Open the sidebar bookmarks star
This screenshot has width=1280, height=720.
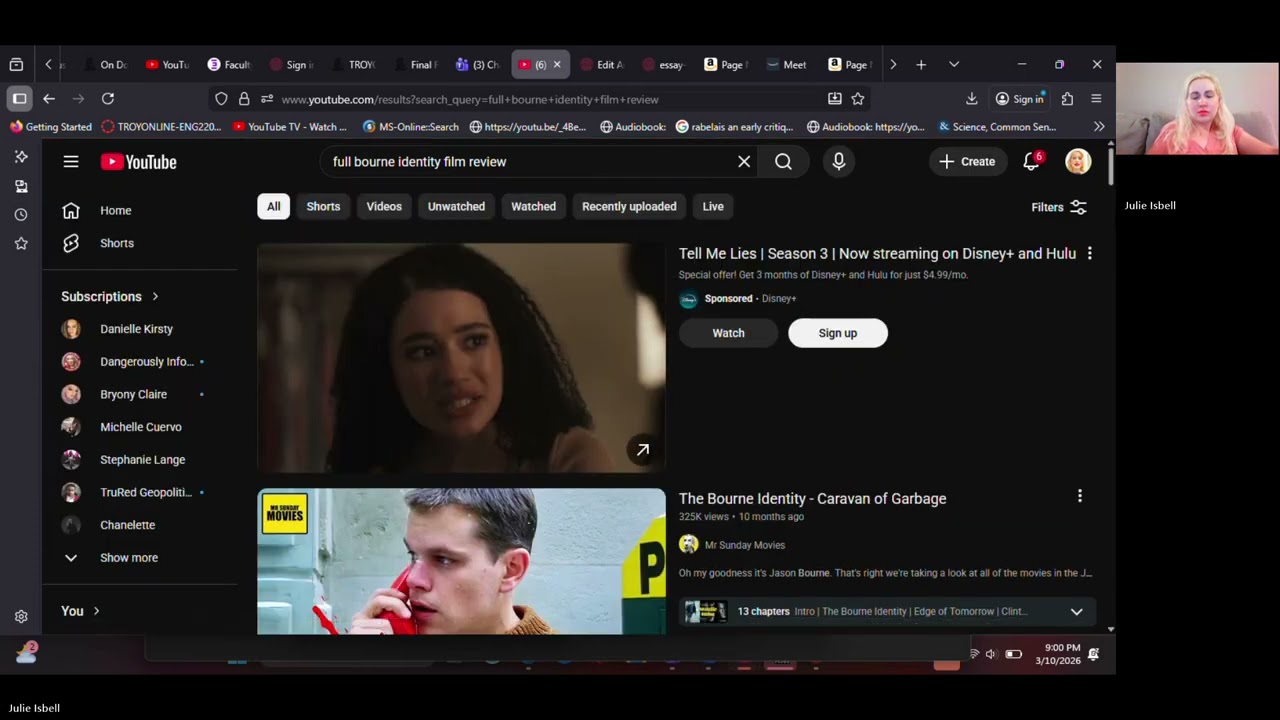pos(21,244)
